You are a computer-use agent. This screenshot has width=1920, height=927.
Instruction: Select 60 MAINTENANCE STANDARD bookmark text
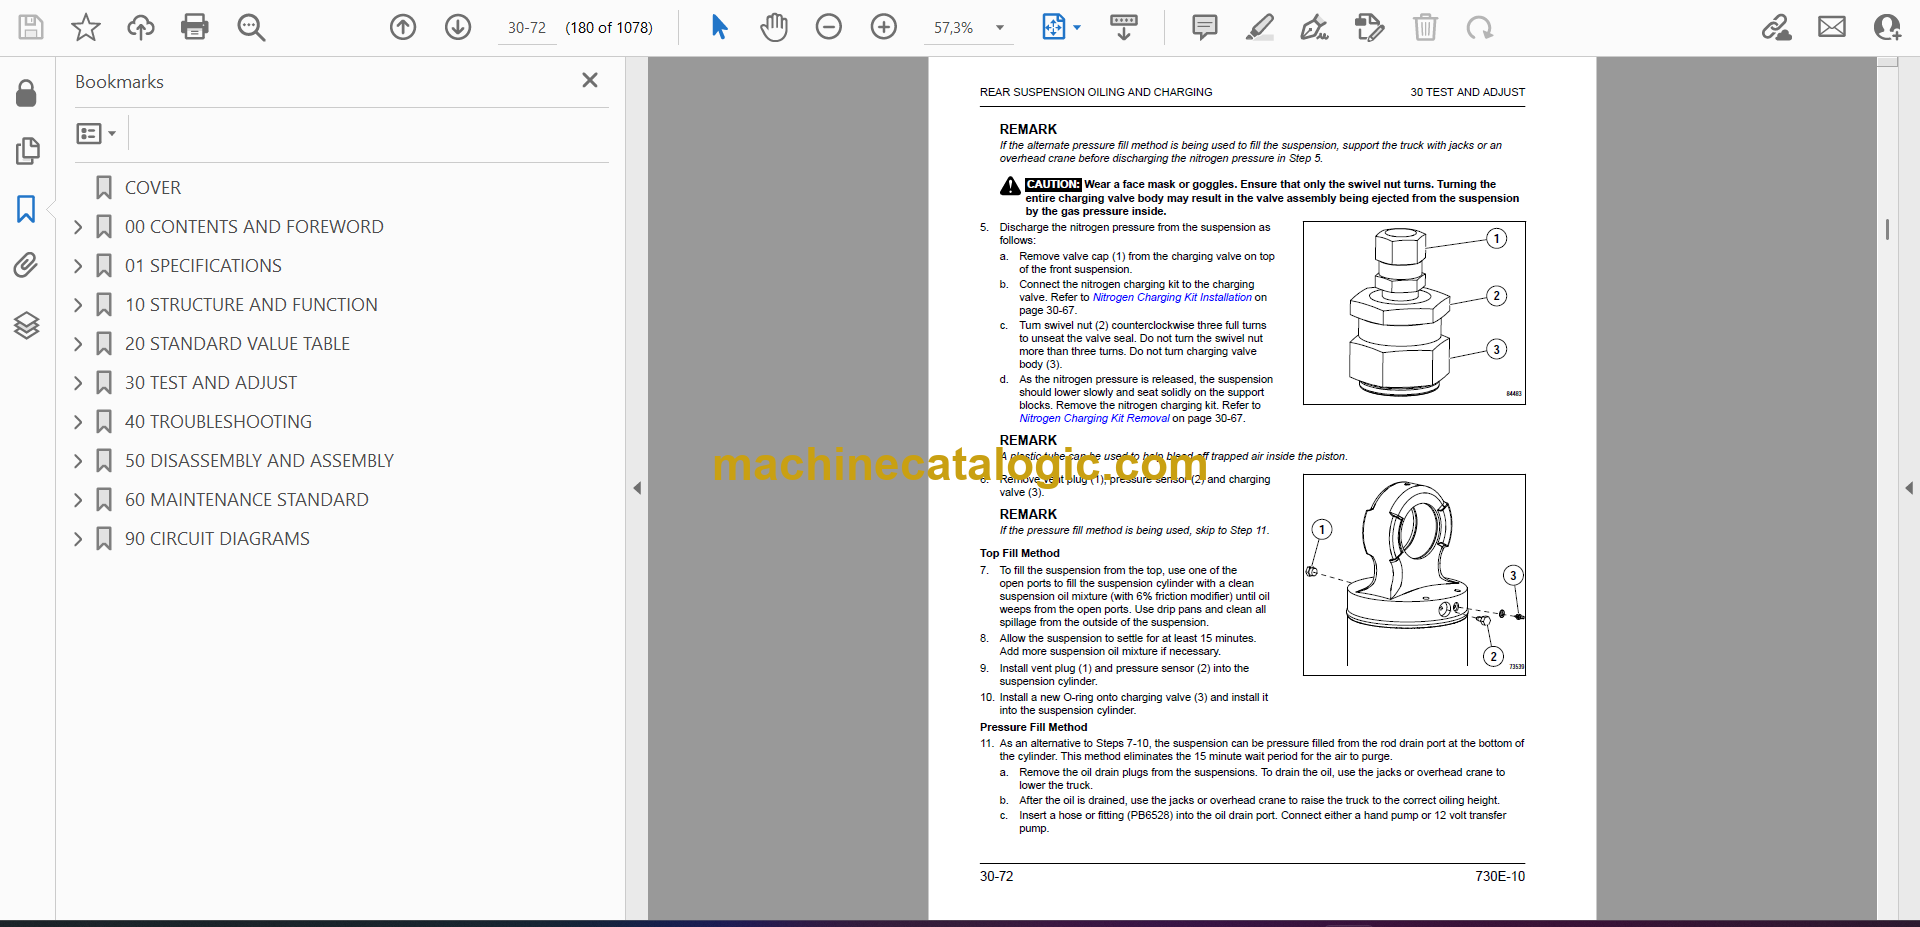point(247,500)
